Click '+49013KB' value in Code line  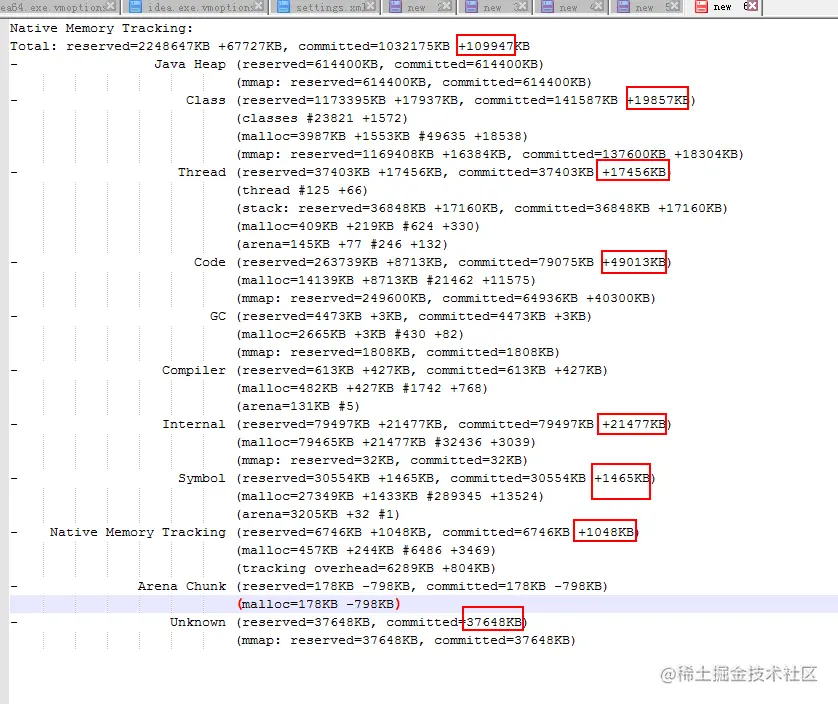[x=634, y=262]
